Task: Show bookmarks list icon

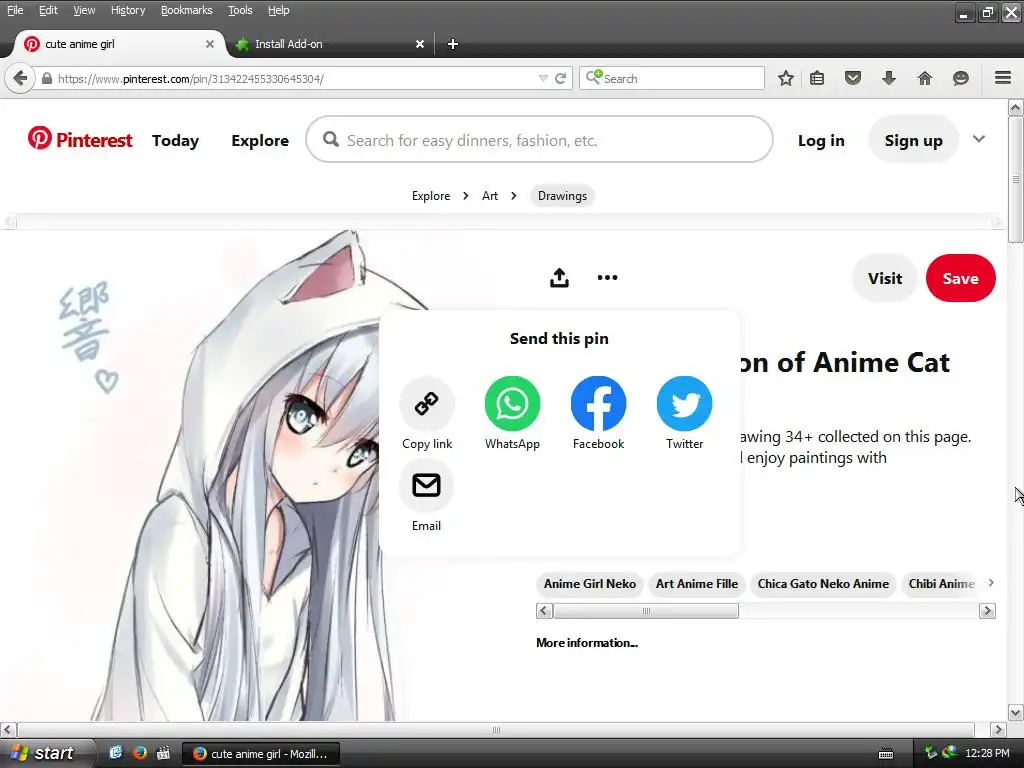Action: click(x=817, y=78)
